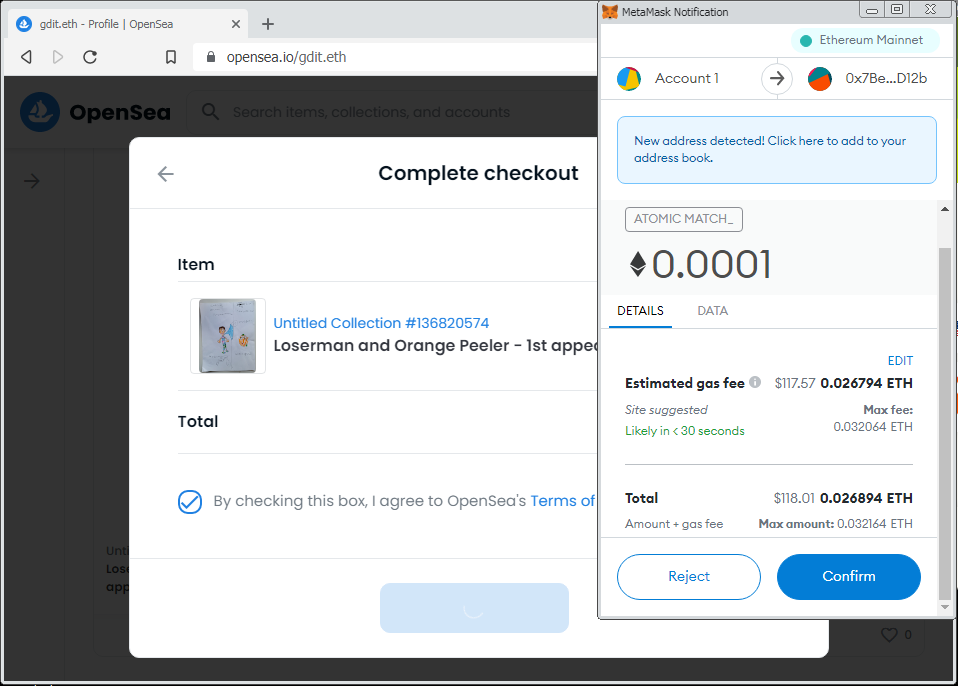This screenshot has height=688, width=958.
Task: Minimize the MetaMask Notification window
Action: [872, 10]
